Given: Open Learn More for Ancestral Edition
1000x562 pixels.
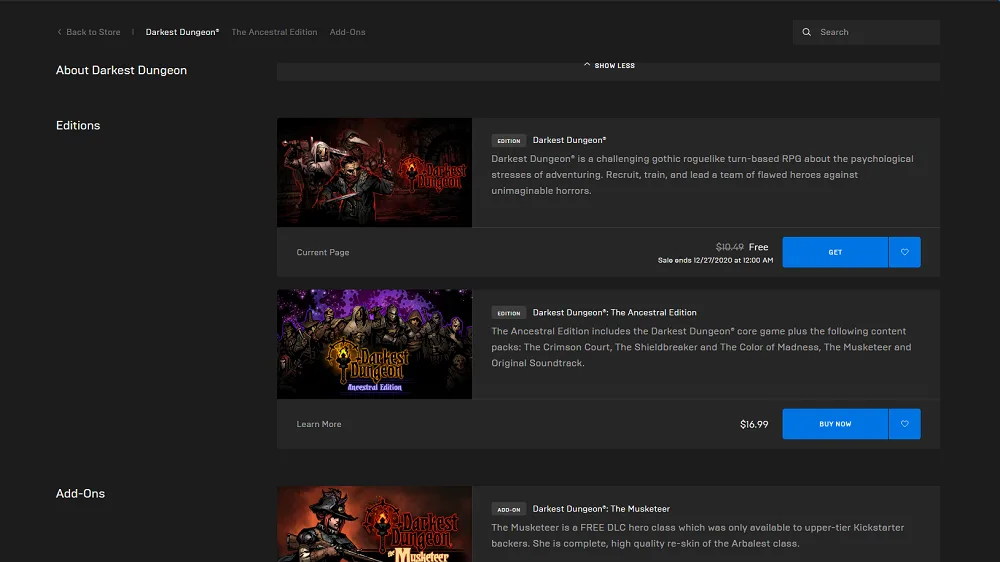Looking at the screenshot, I should pos(319,424).
